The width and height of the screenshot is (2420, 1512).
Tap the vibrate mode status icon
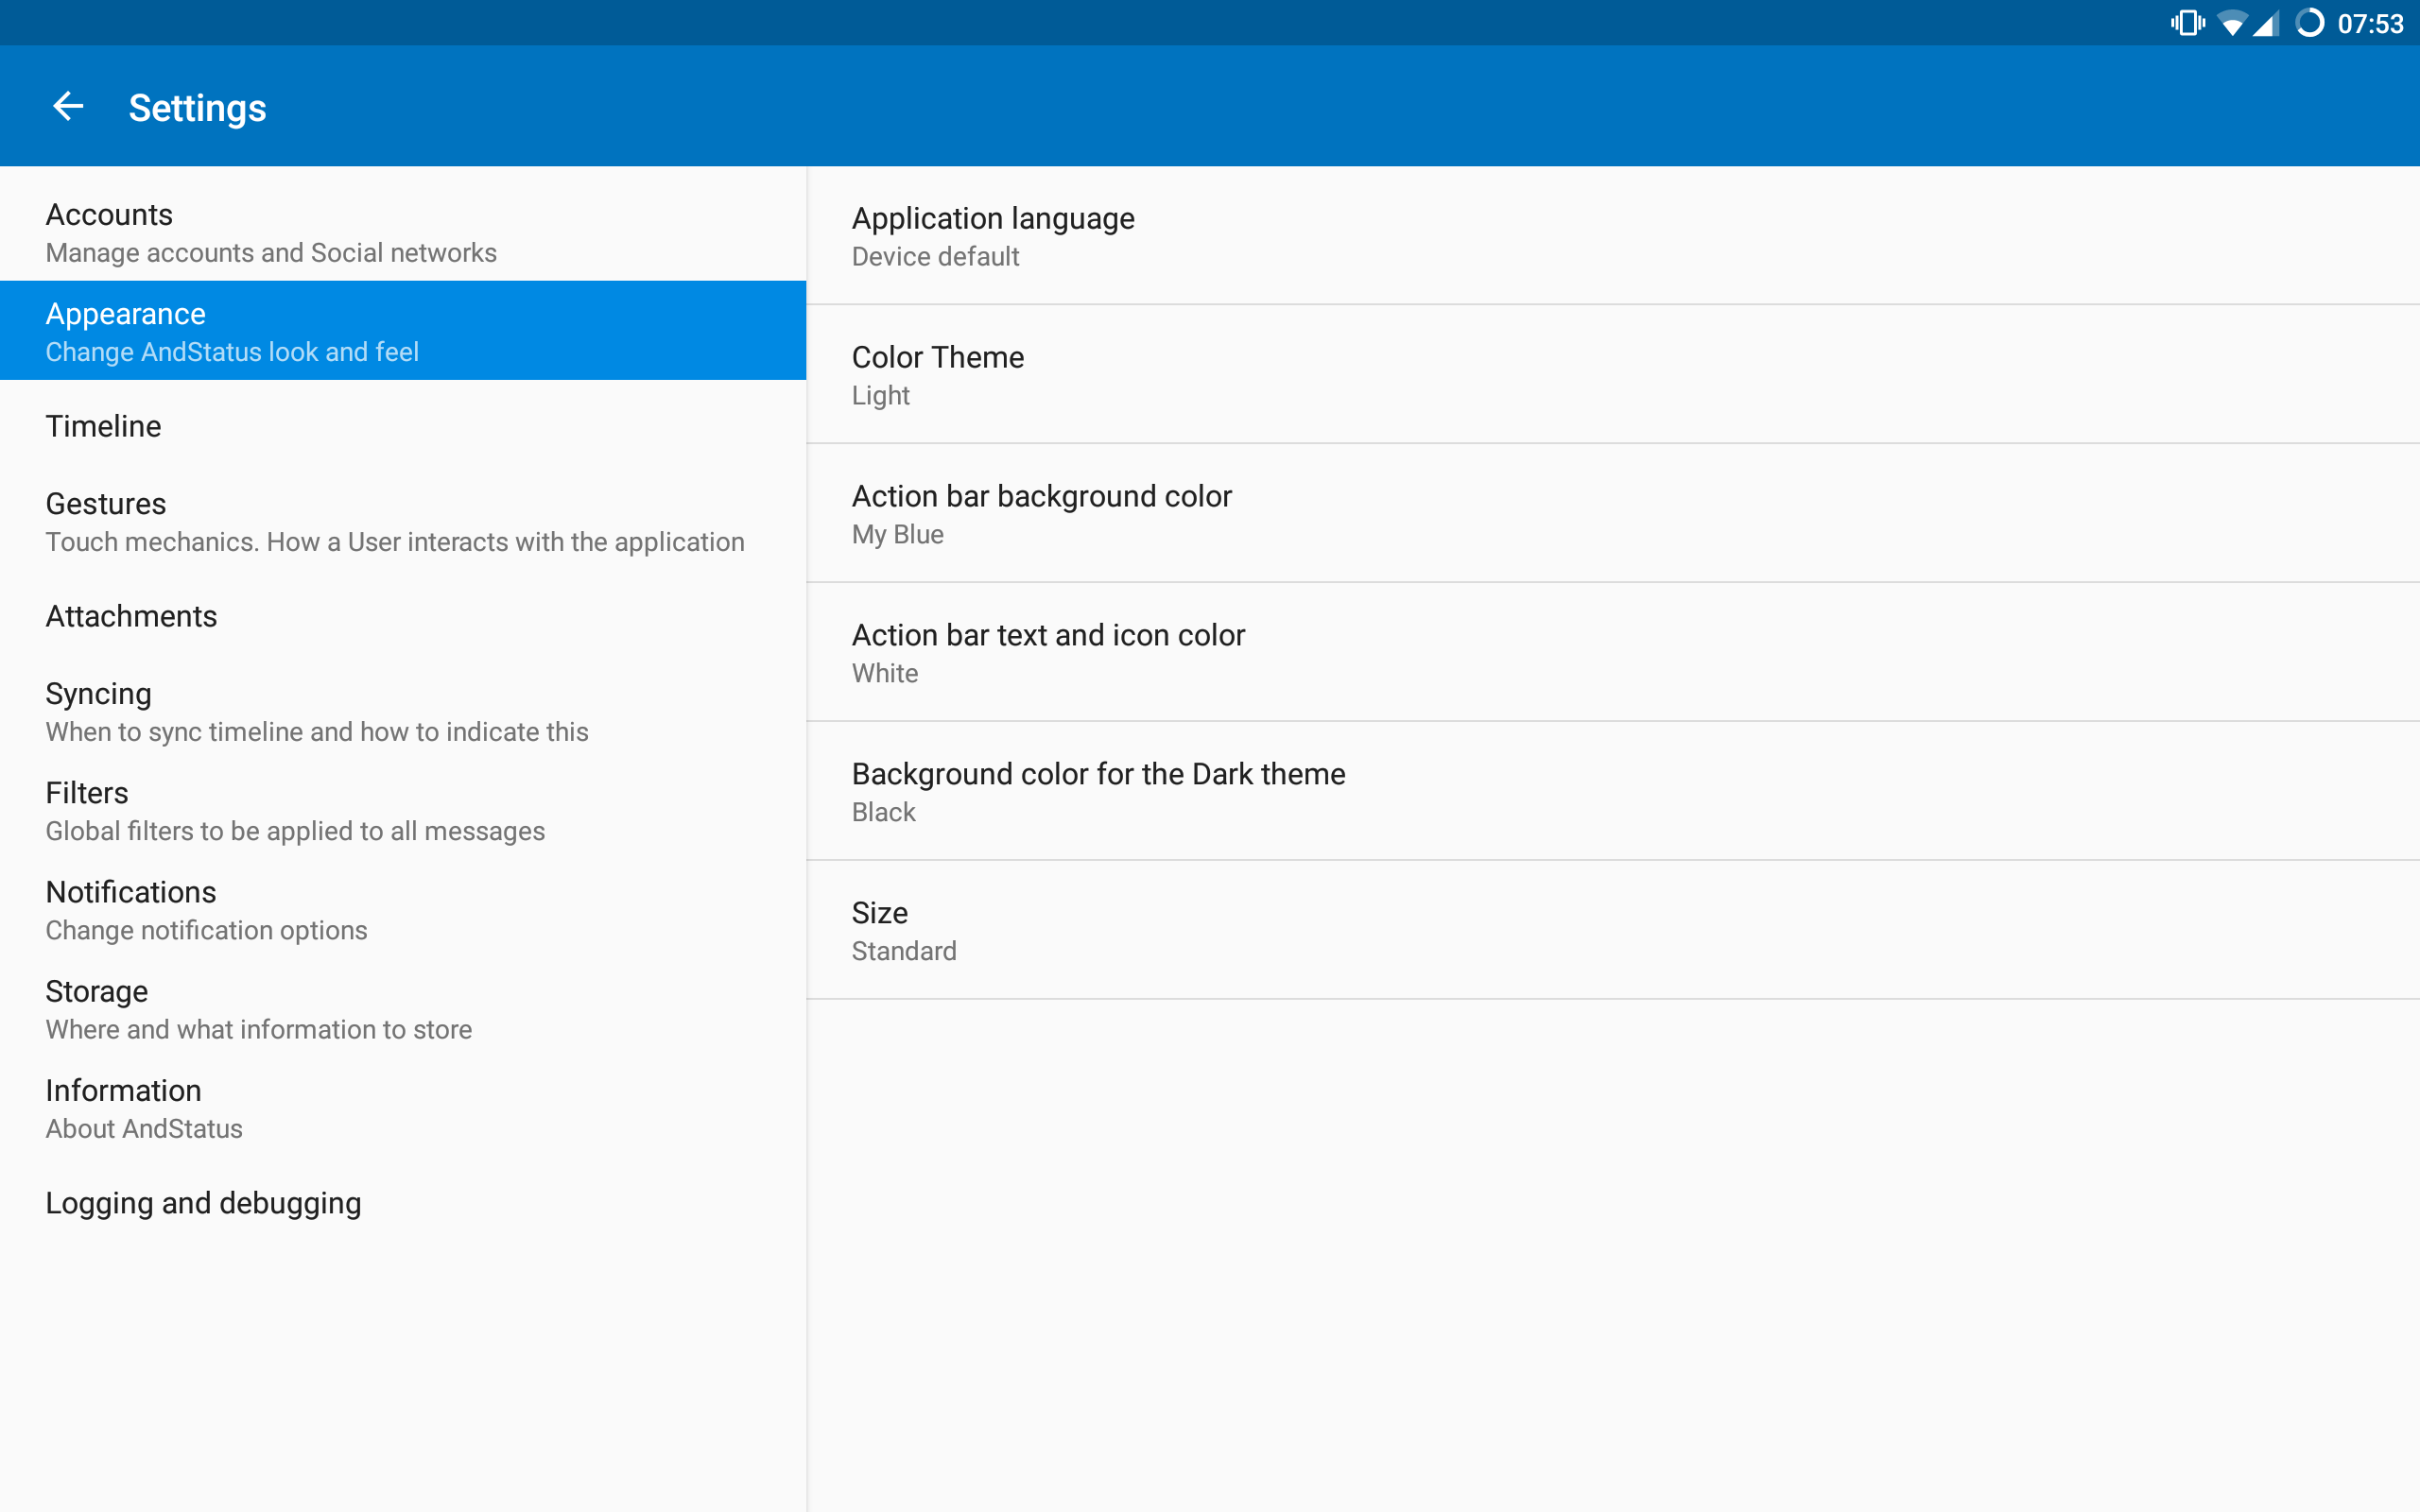2187,23
